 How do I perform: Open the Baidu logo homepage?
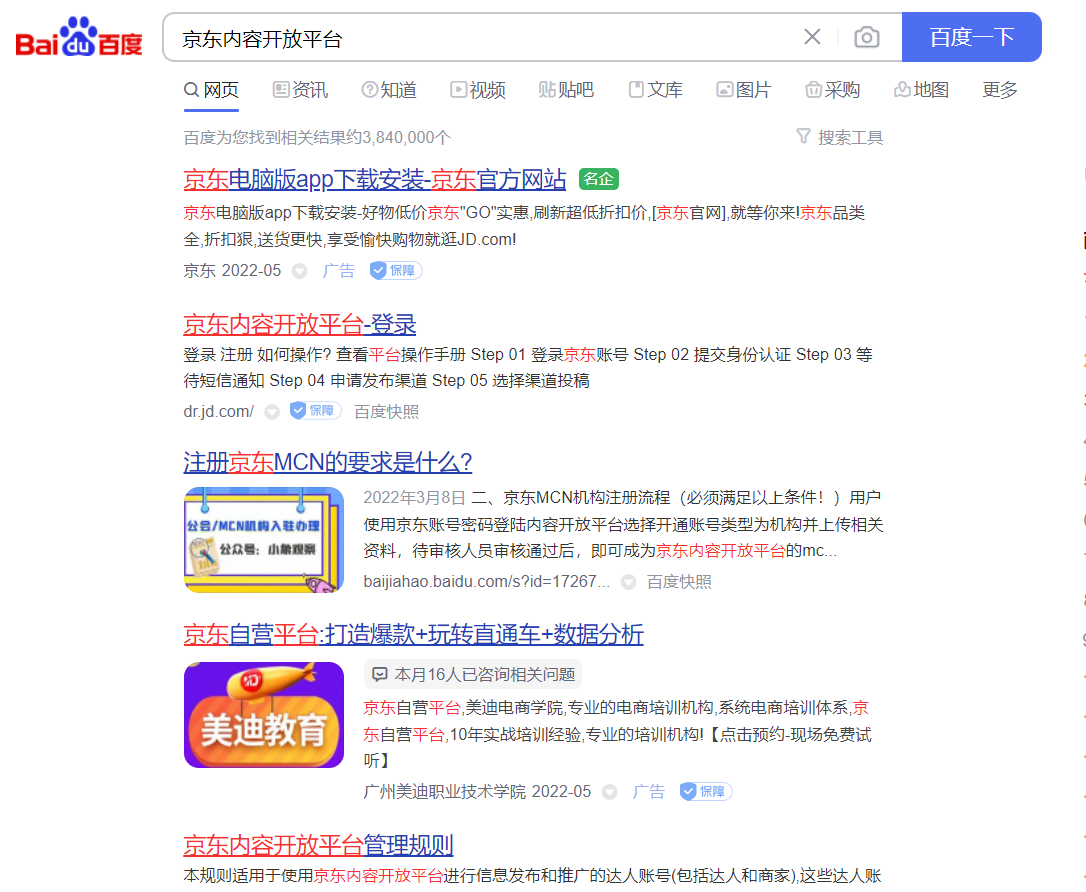79,37
